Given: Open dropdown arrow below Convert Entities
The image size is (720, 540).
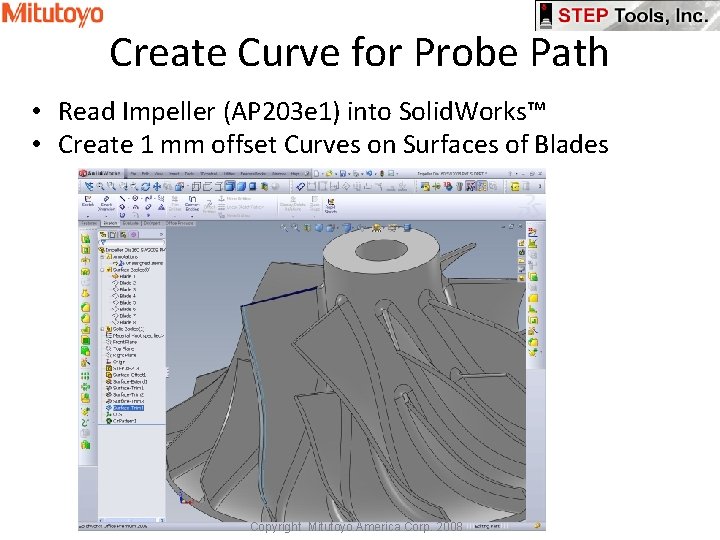Looking at the screenshot, I should tap(192, 217).
